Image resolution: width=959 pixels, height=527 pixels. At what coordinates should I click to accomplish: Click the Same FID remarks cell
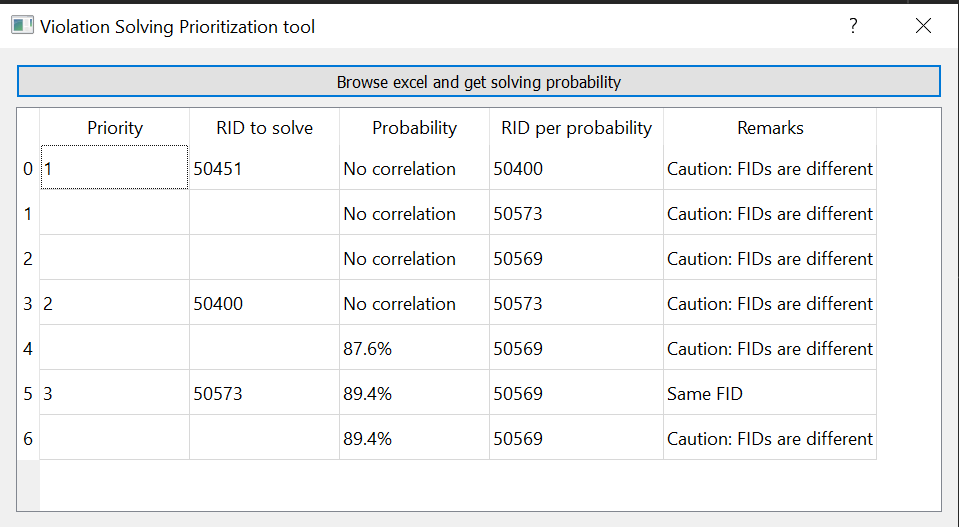pyautogui.click(x=770, y=392)
